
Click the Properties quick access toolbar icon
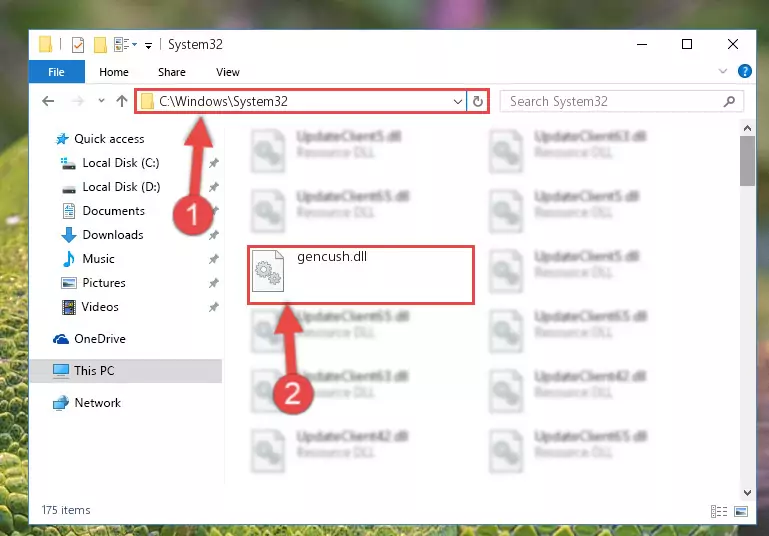[x=77, y=45]
